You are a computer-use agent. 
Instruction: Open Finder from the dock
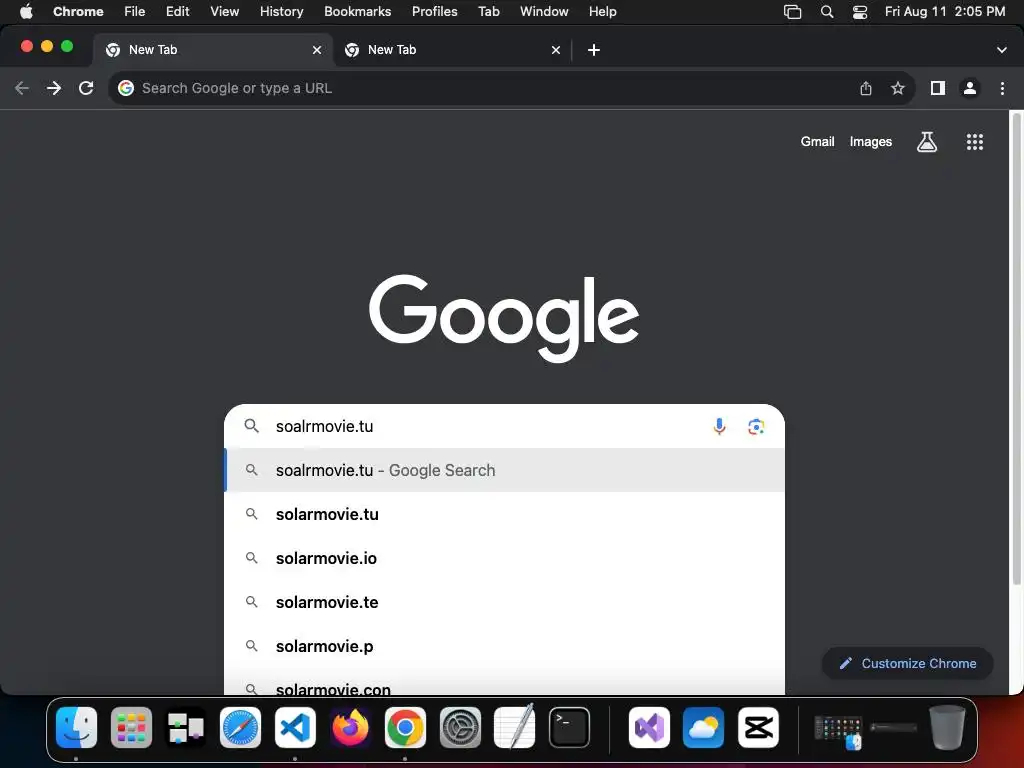pos(76,728)
